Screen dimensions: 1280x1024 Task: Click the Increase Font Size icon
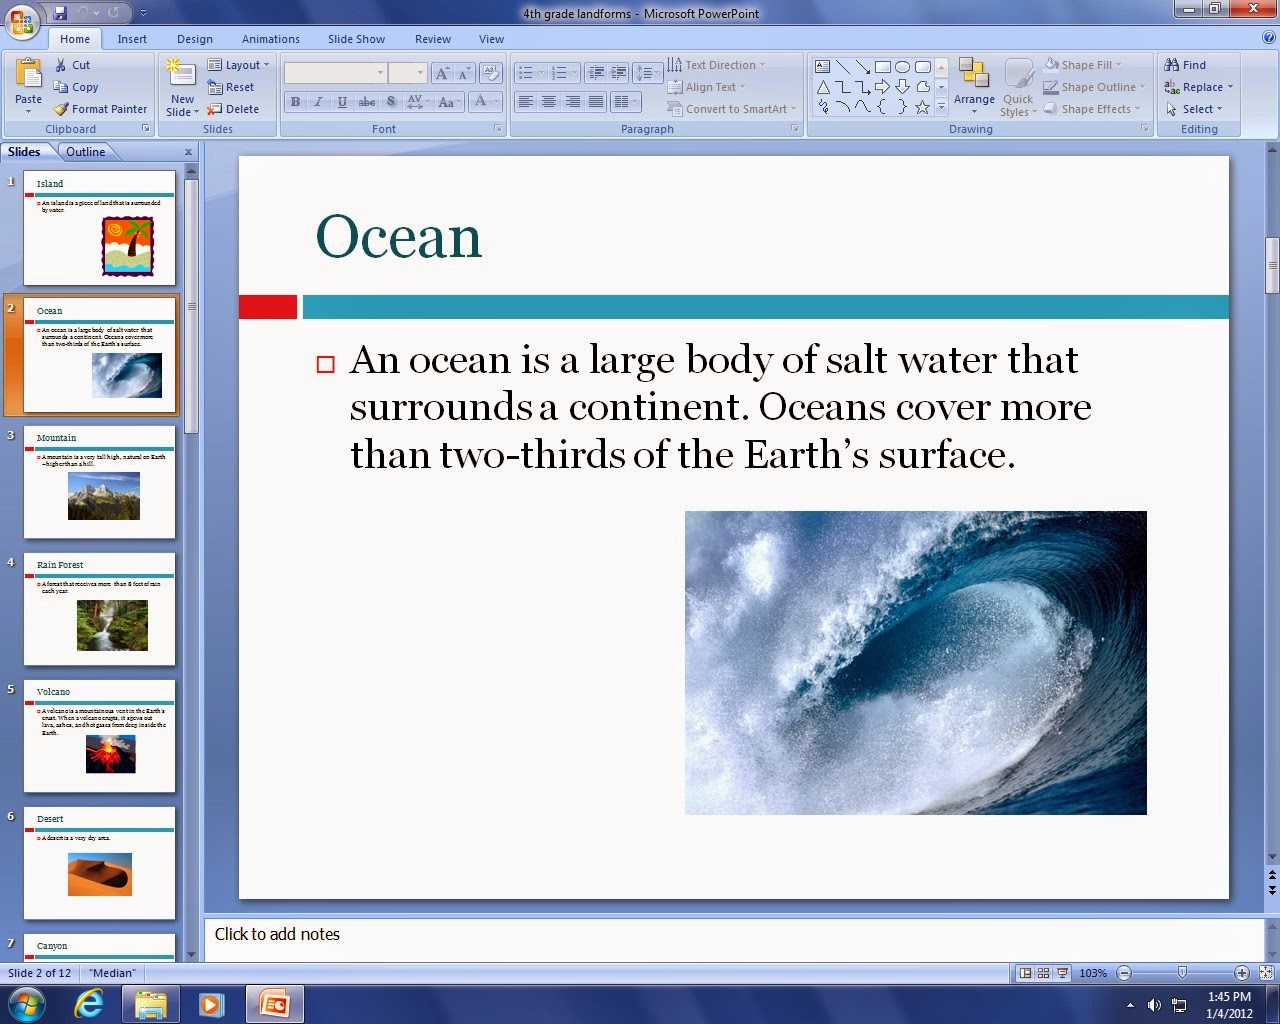click(x=443, y=73)
